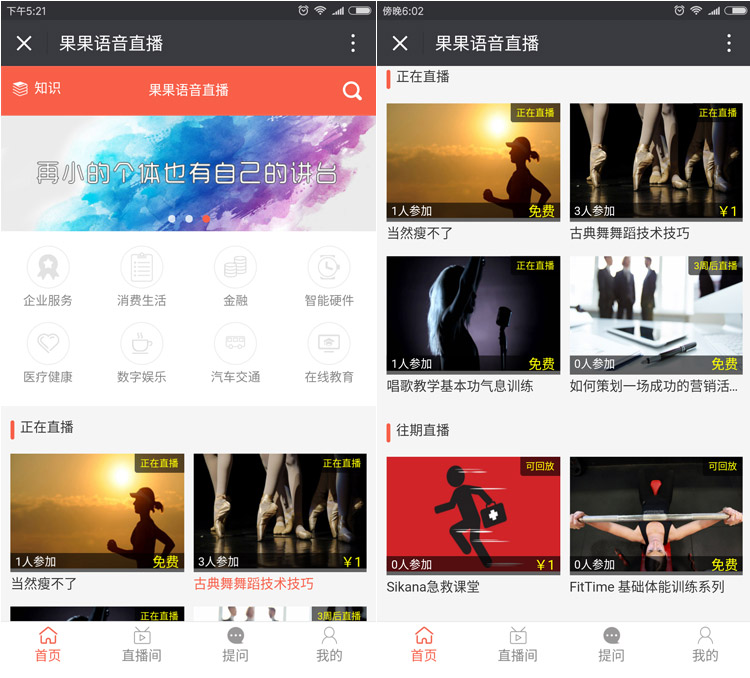Click the 知识 stacked-layers icon
Viewport: 750px width, 678px height.
[x=20, y=89]
